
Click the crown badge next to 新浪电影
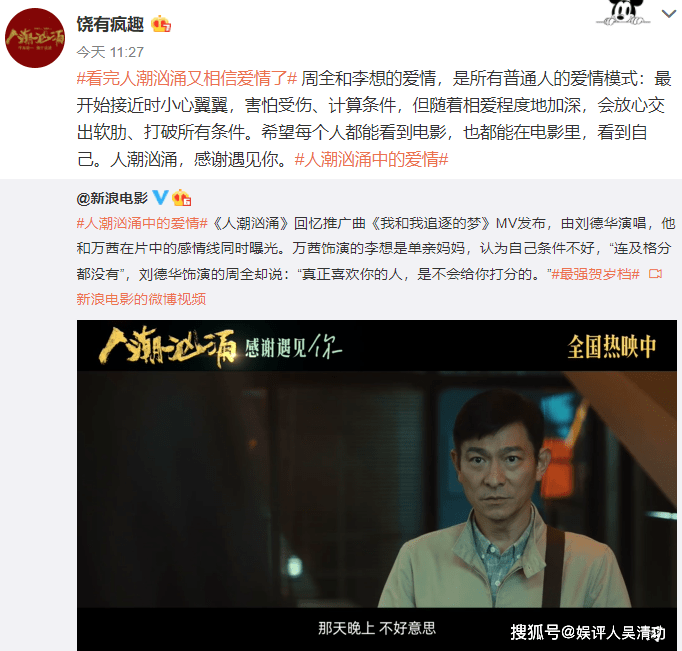[182, 198]
